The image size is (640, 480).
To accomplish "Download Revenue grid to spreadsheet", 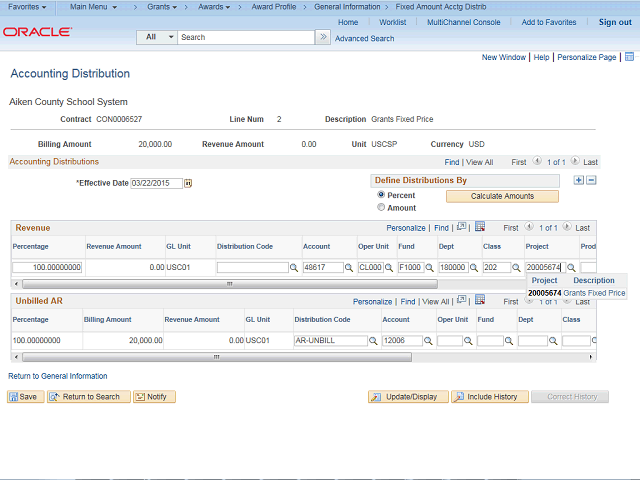I will (x=480, y=227).
